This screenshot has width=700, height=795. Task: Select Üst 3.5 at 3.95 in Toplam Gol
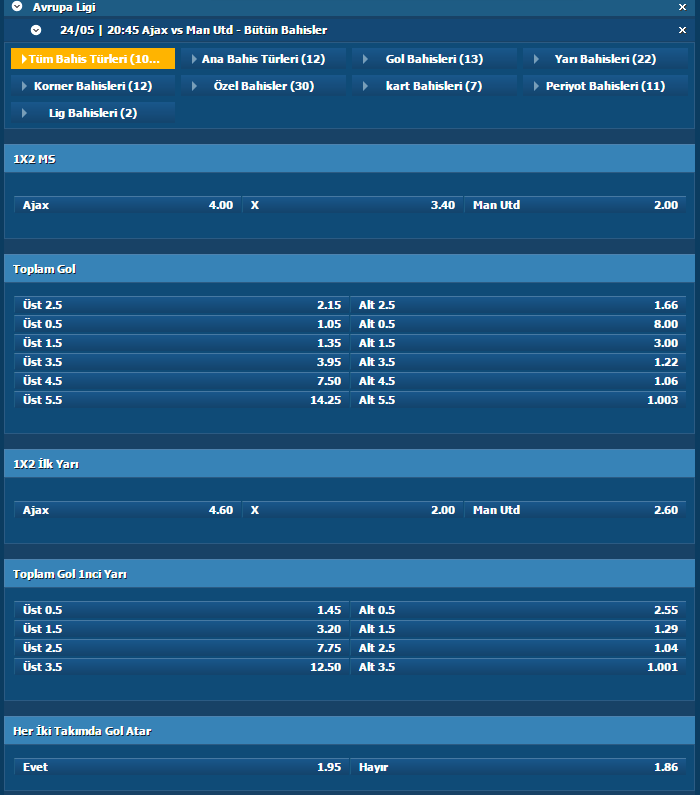(181, 362)
